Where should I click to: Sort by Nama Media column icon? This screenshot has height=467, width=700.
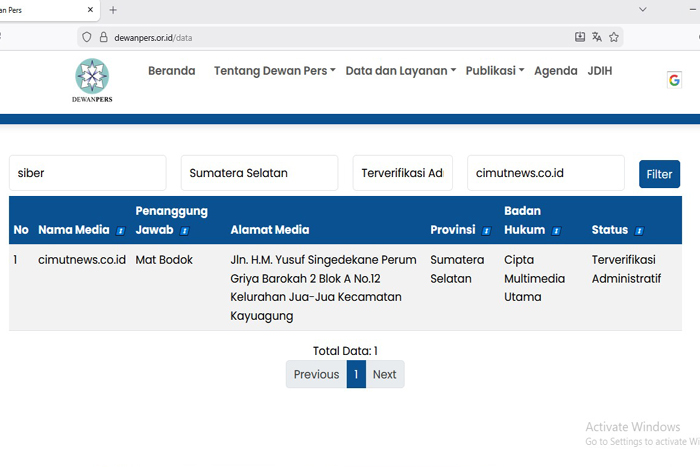pyautogui.click(x=121, y=231)
